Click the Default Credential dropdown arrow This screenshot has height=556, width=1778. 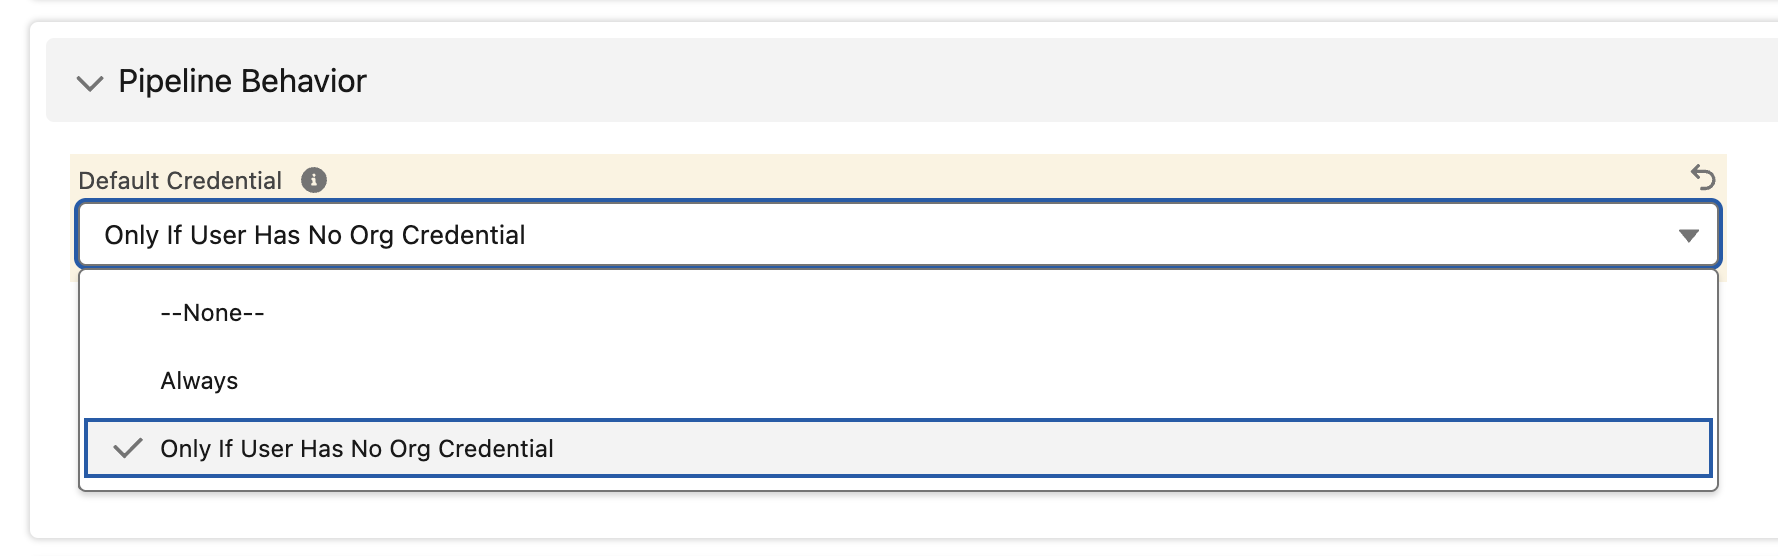point(1688,236)
